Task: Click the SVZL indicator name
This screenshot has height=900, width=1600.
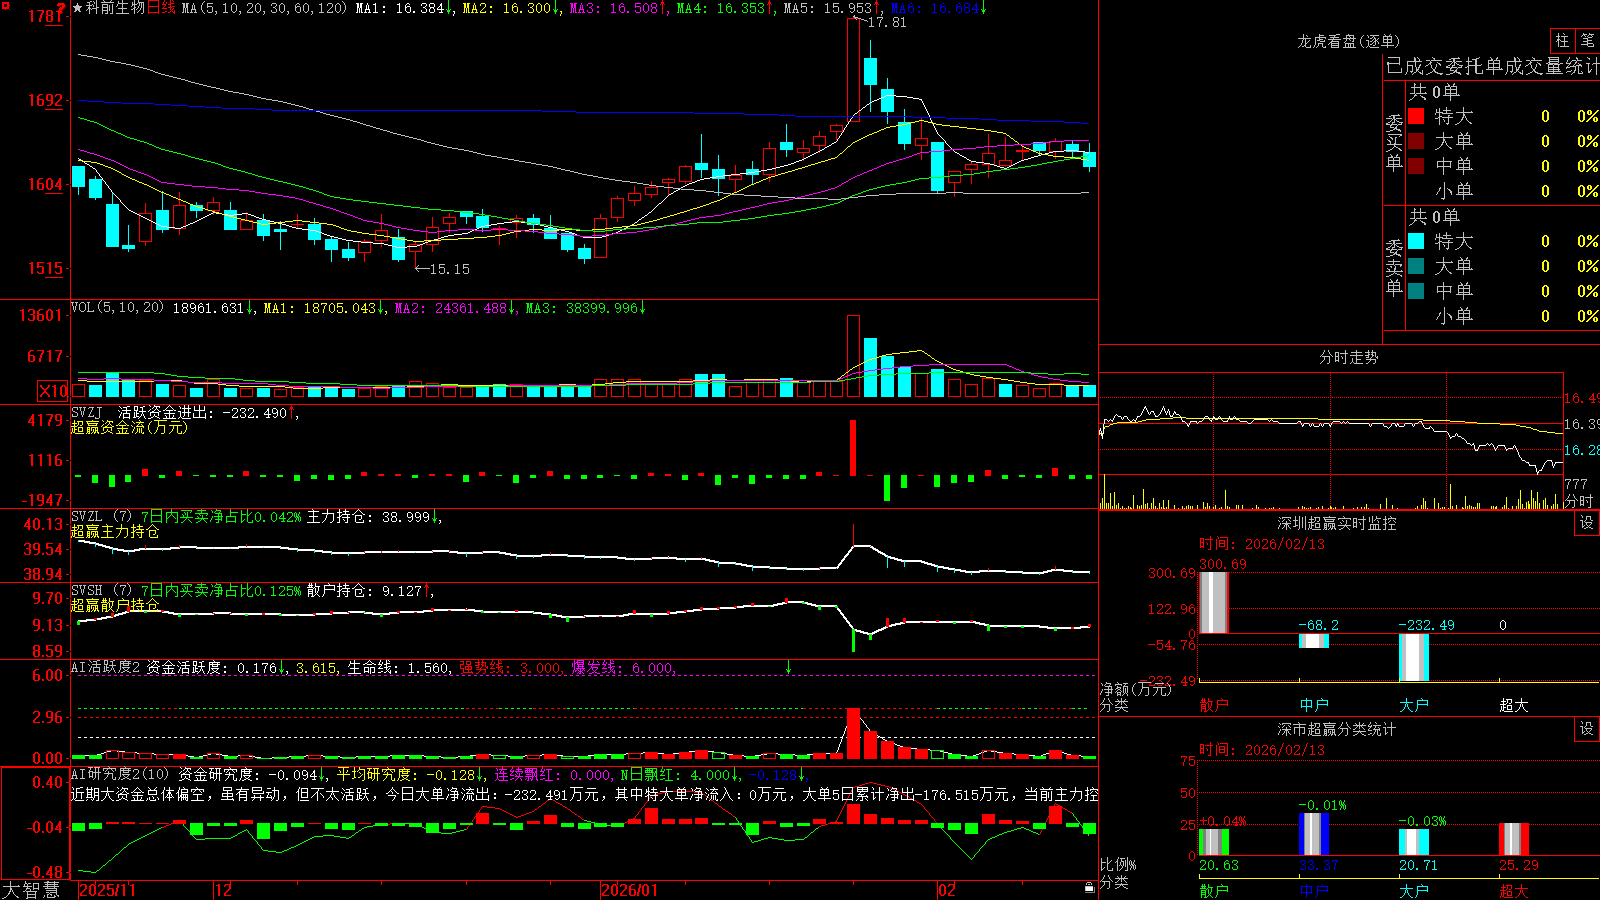Action: [87, 516]
